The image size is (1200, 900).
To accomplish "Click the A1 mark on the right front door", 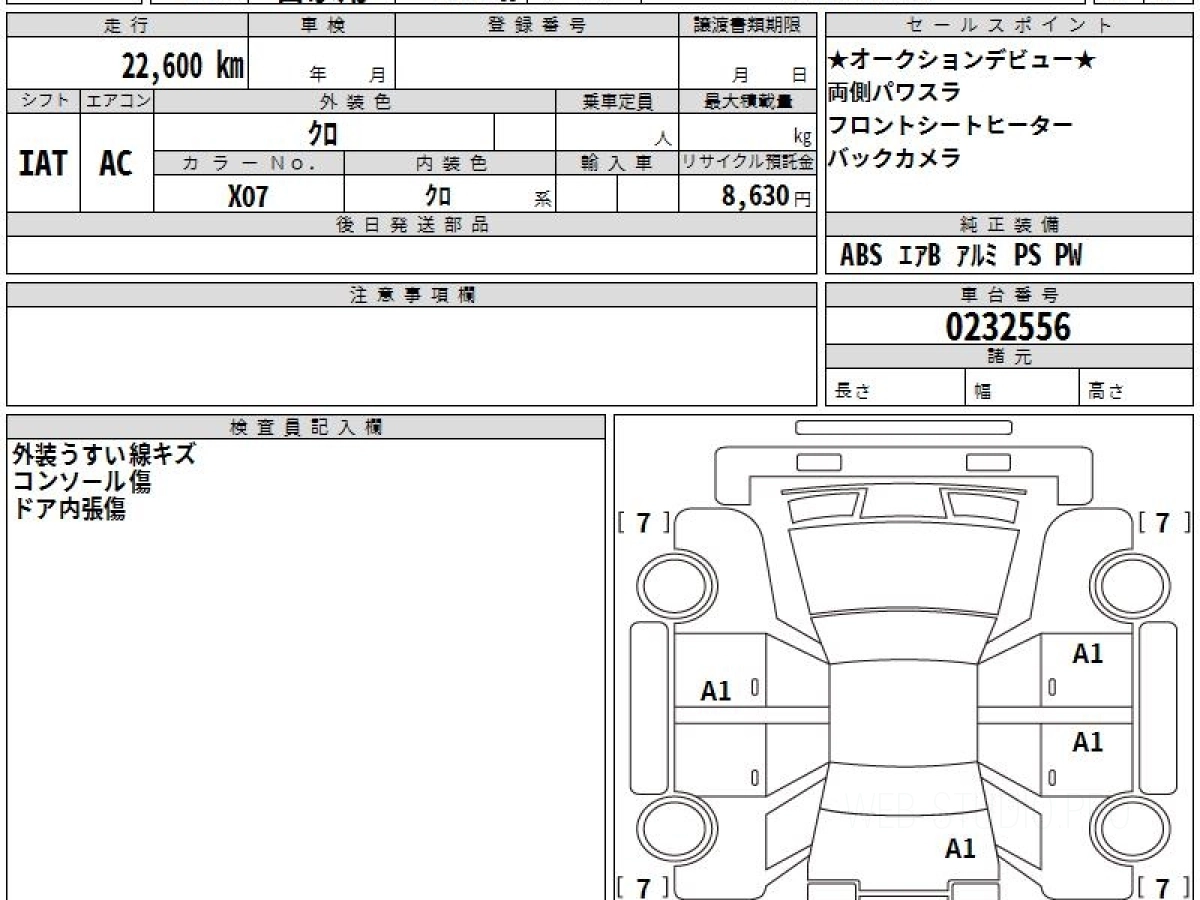I will [x=1088, y=655].
